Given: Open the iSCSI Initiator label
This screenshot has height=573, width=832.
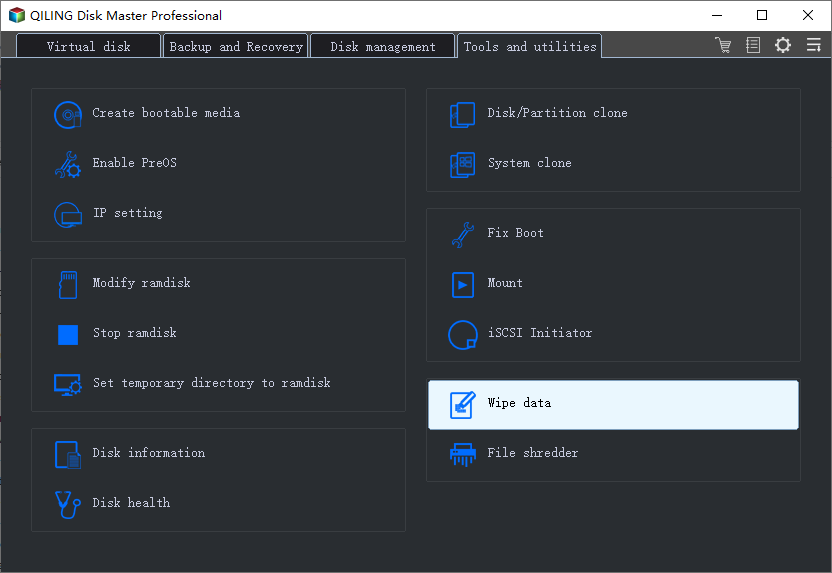Looking at the screenshot, I should point(540,333).
